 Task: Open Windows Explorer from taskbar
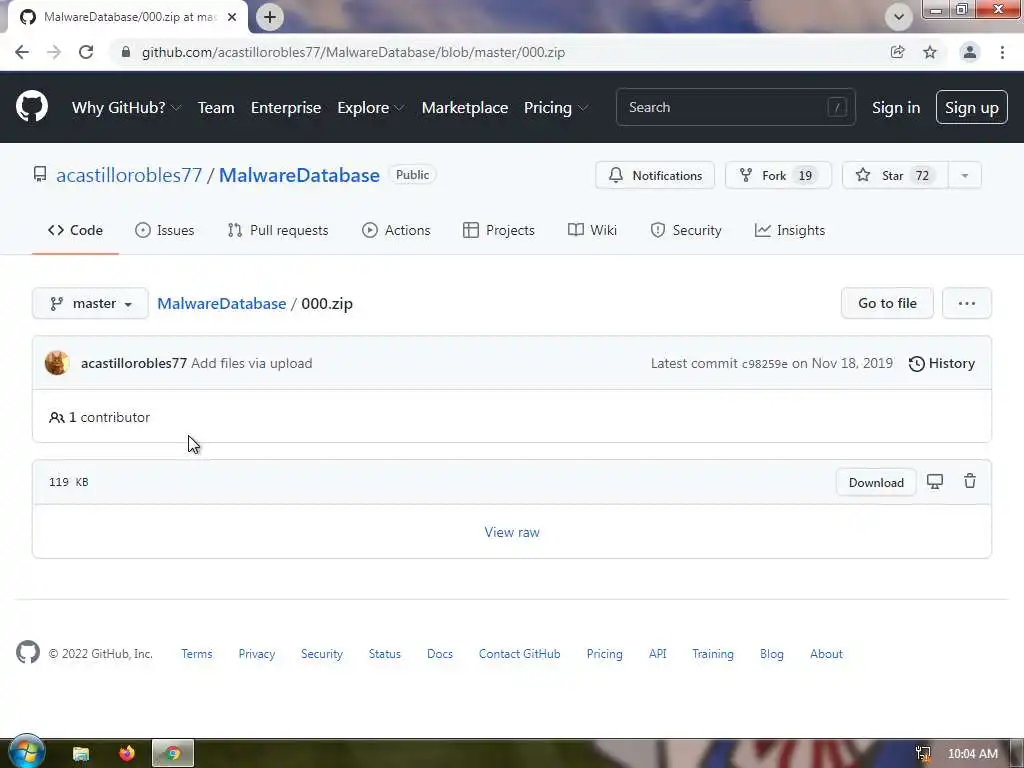(x=81, y=754)
